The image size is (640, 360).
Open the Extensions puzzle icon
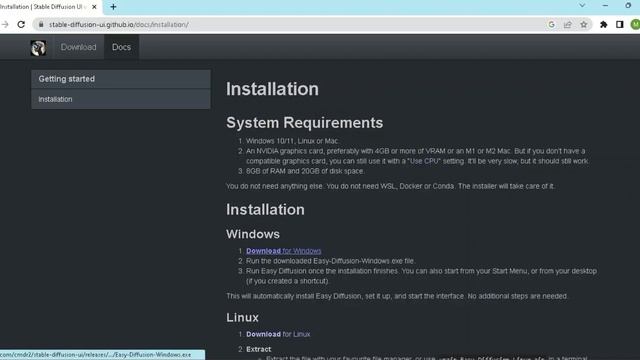point(604,24)
